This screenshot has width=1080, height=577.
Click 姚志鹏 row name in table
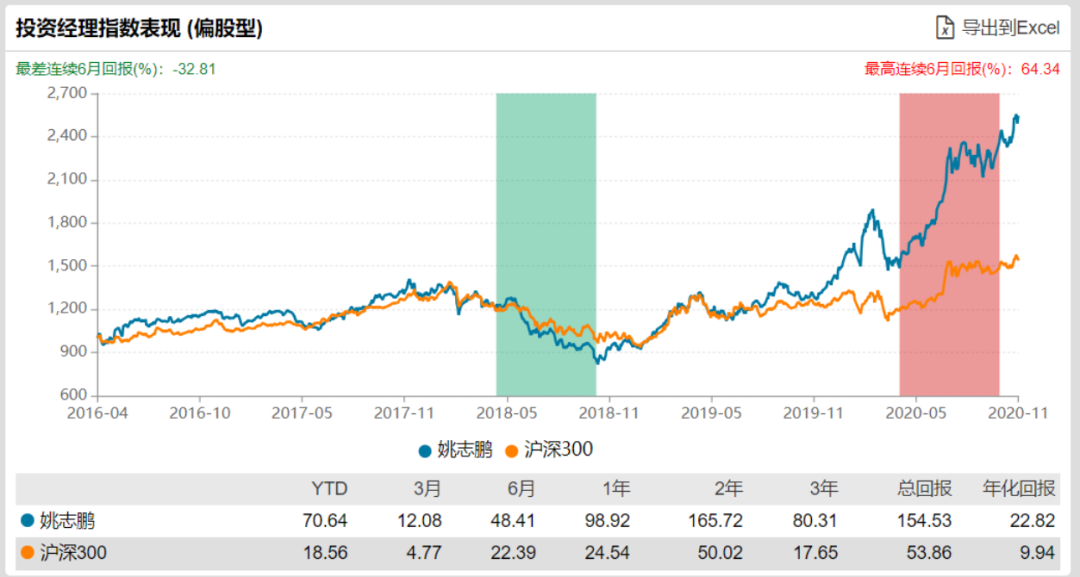coord(67,521)
